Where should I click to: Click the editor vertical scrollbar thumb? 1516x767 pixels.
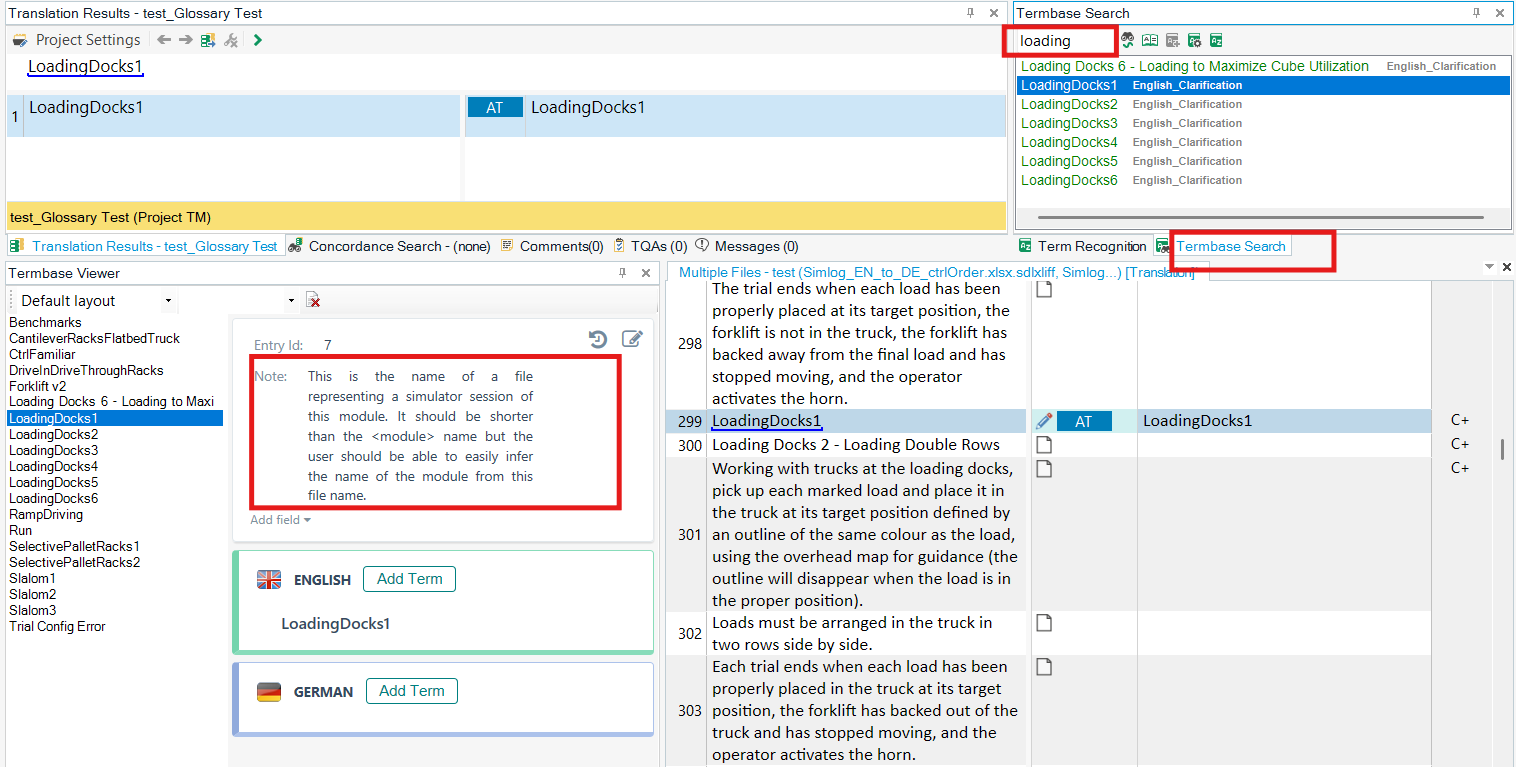[1502, 449]
